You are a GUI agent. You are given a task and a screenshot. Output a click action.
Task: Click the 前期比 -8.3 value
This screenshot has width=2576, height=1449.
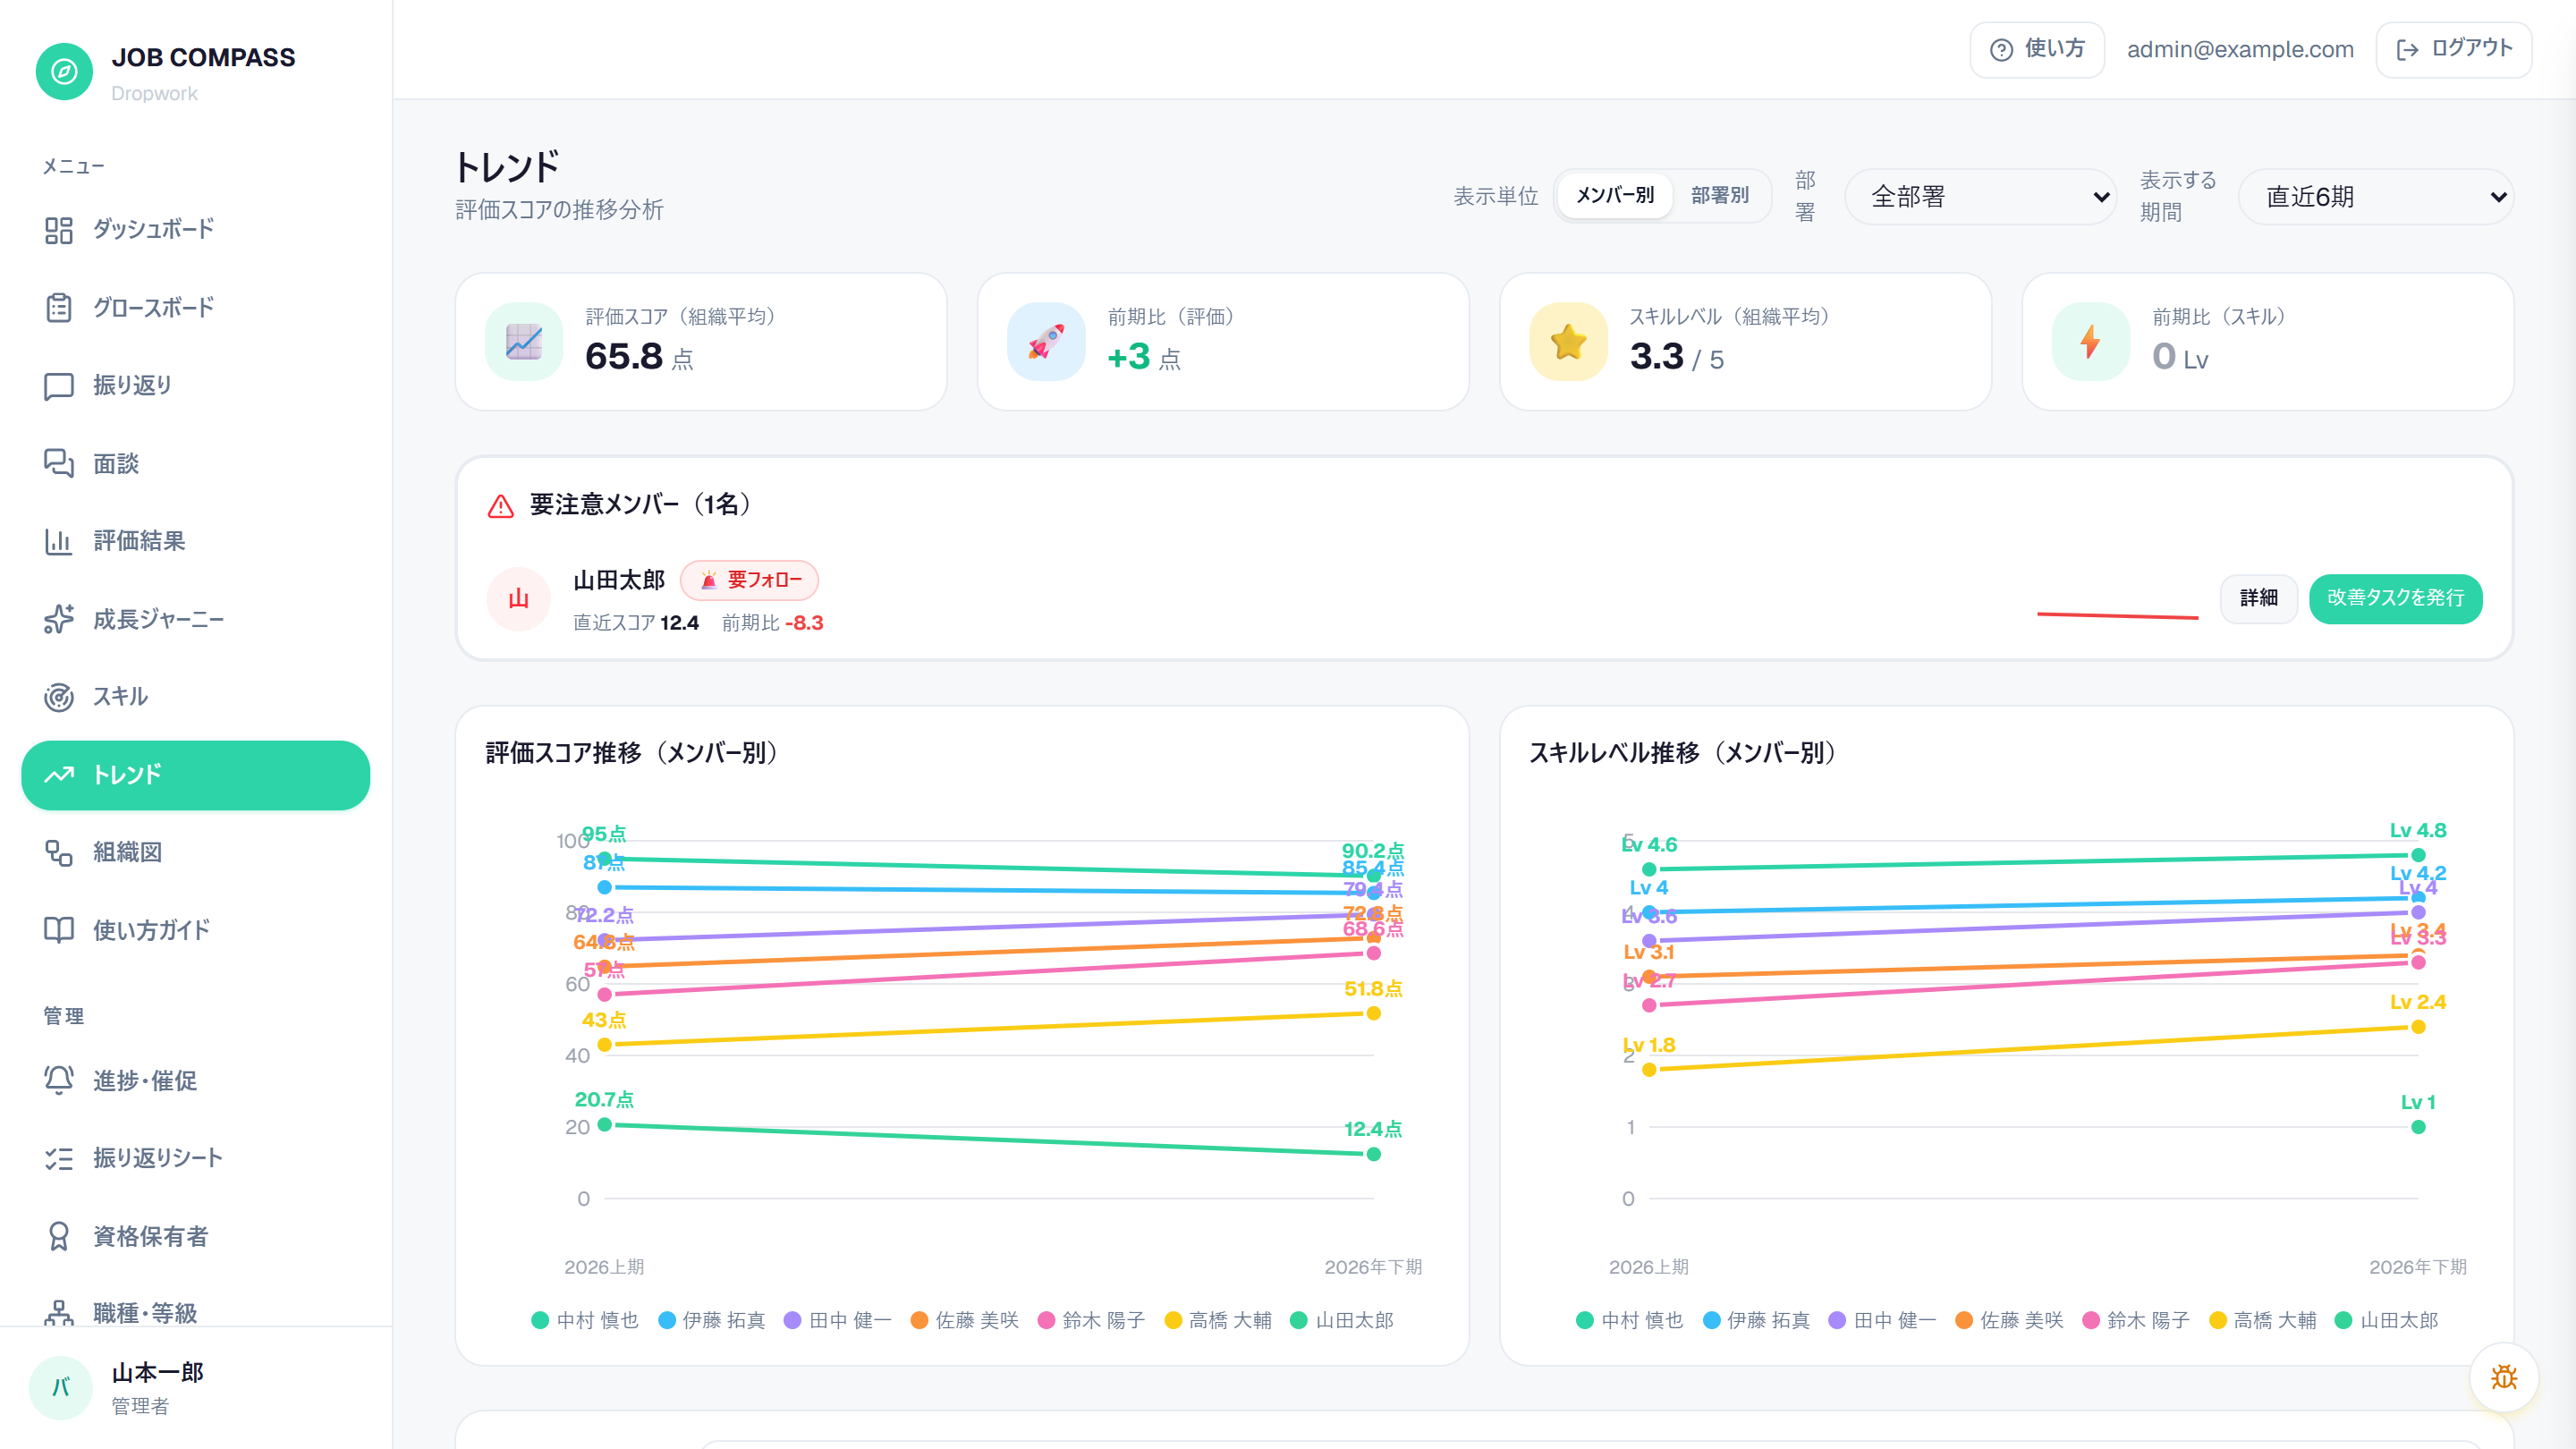coord(772,623)
